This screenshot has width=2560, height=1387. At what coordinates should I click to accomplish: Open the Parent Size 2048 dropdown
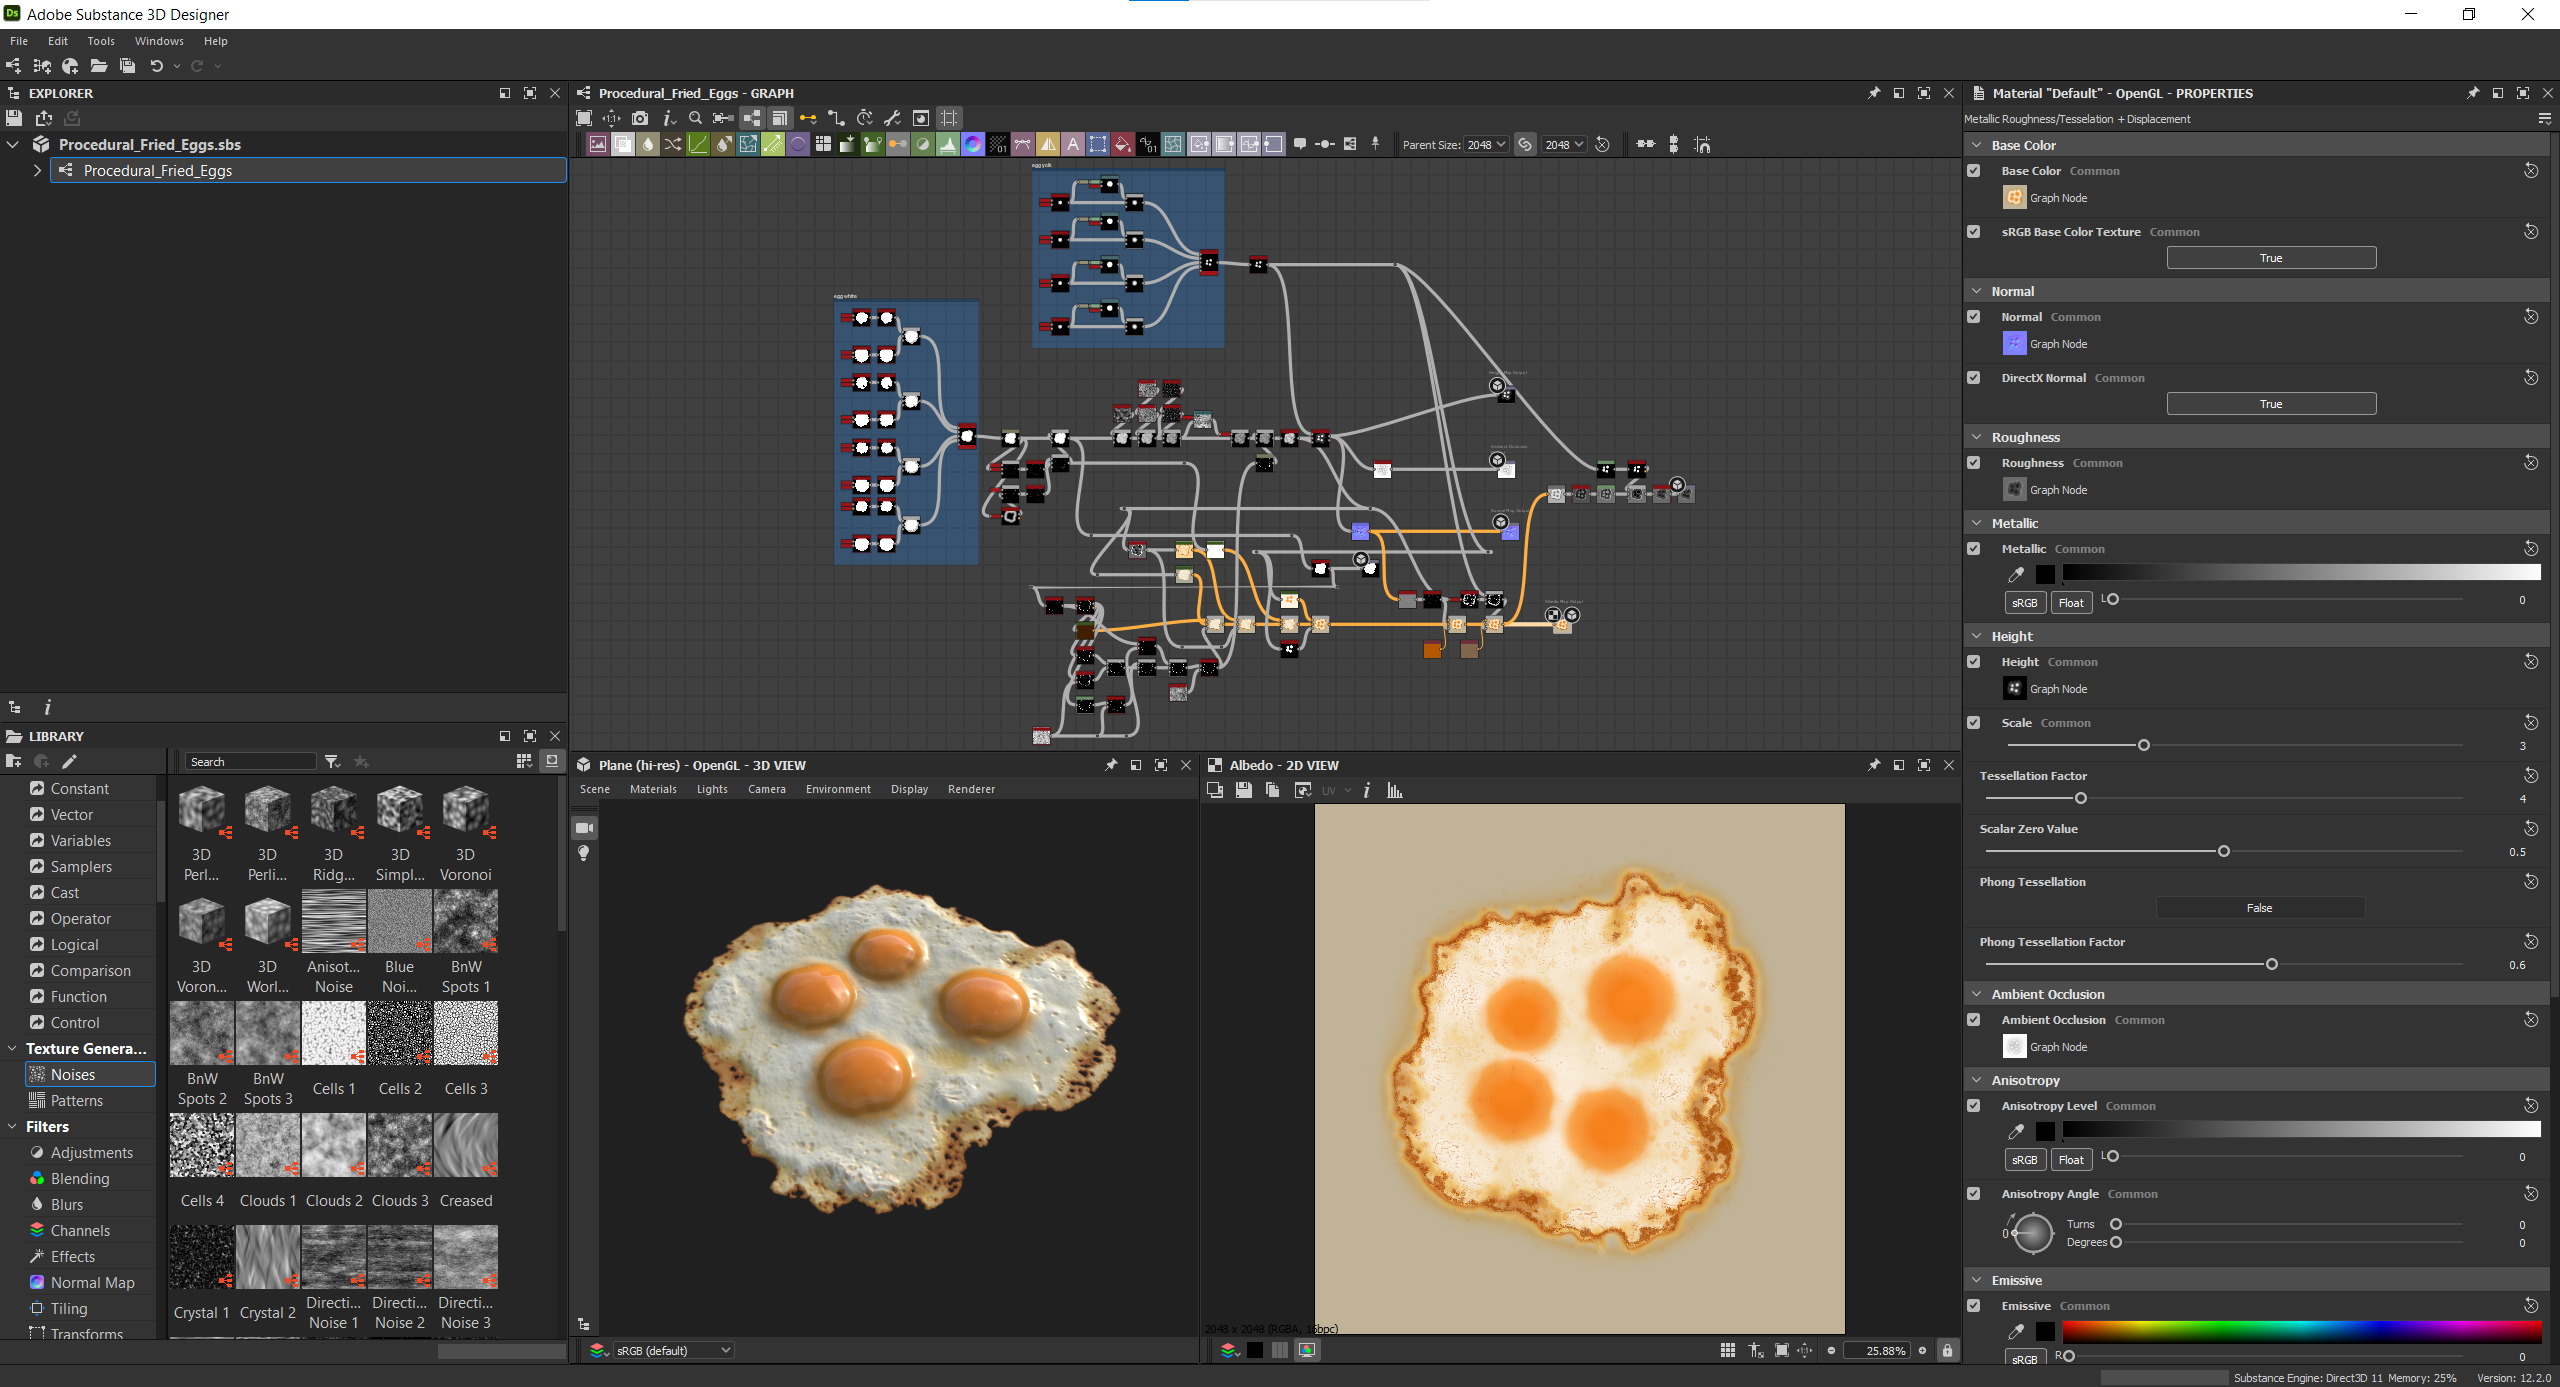pyautogui.click(x=1487, y=145)
